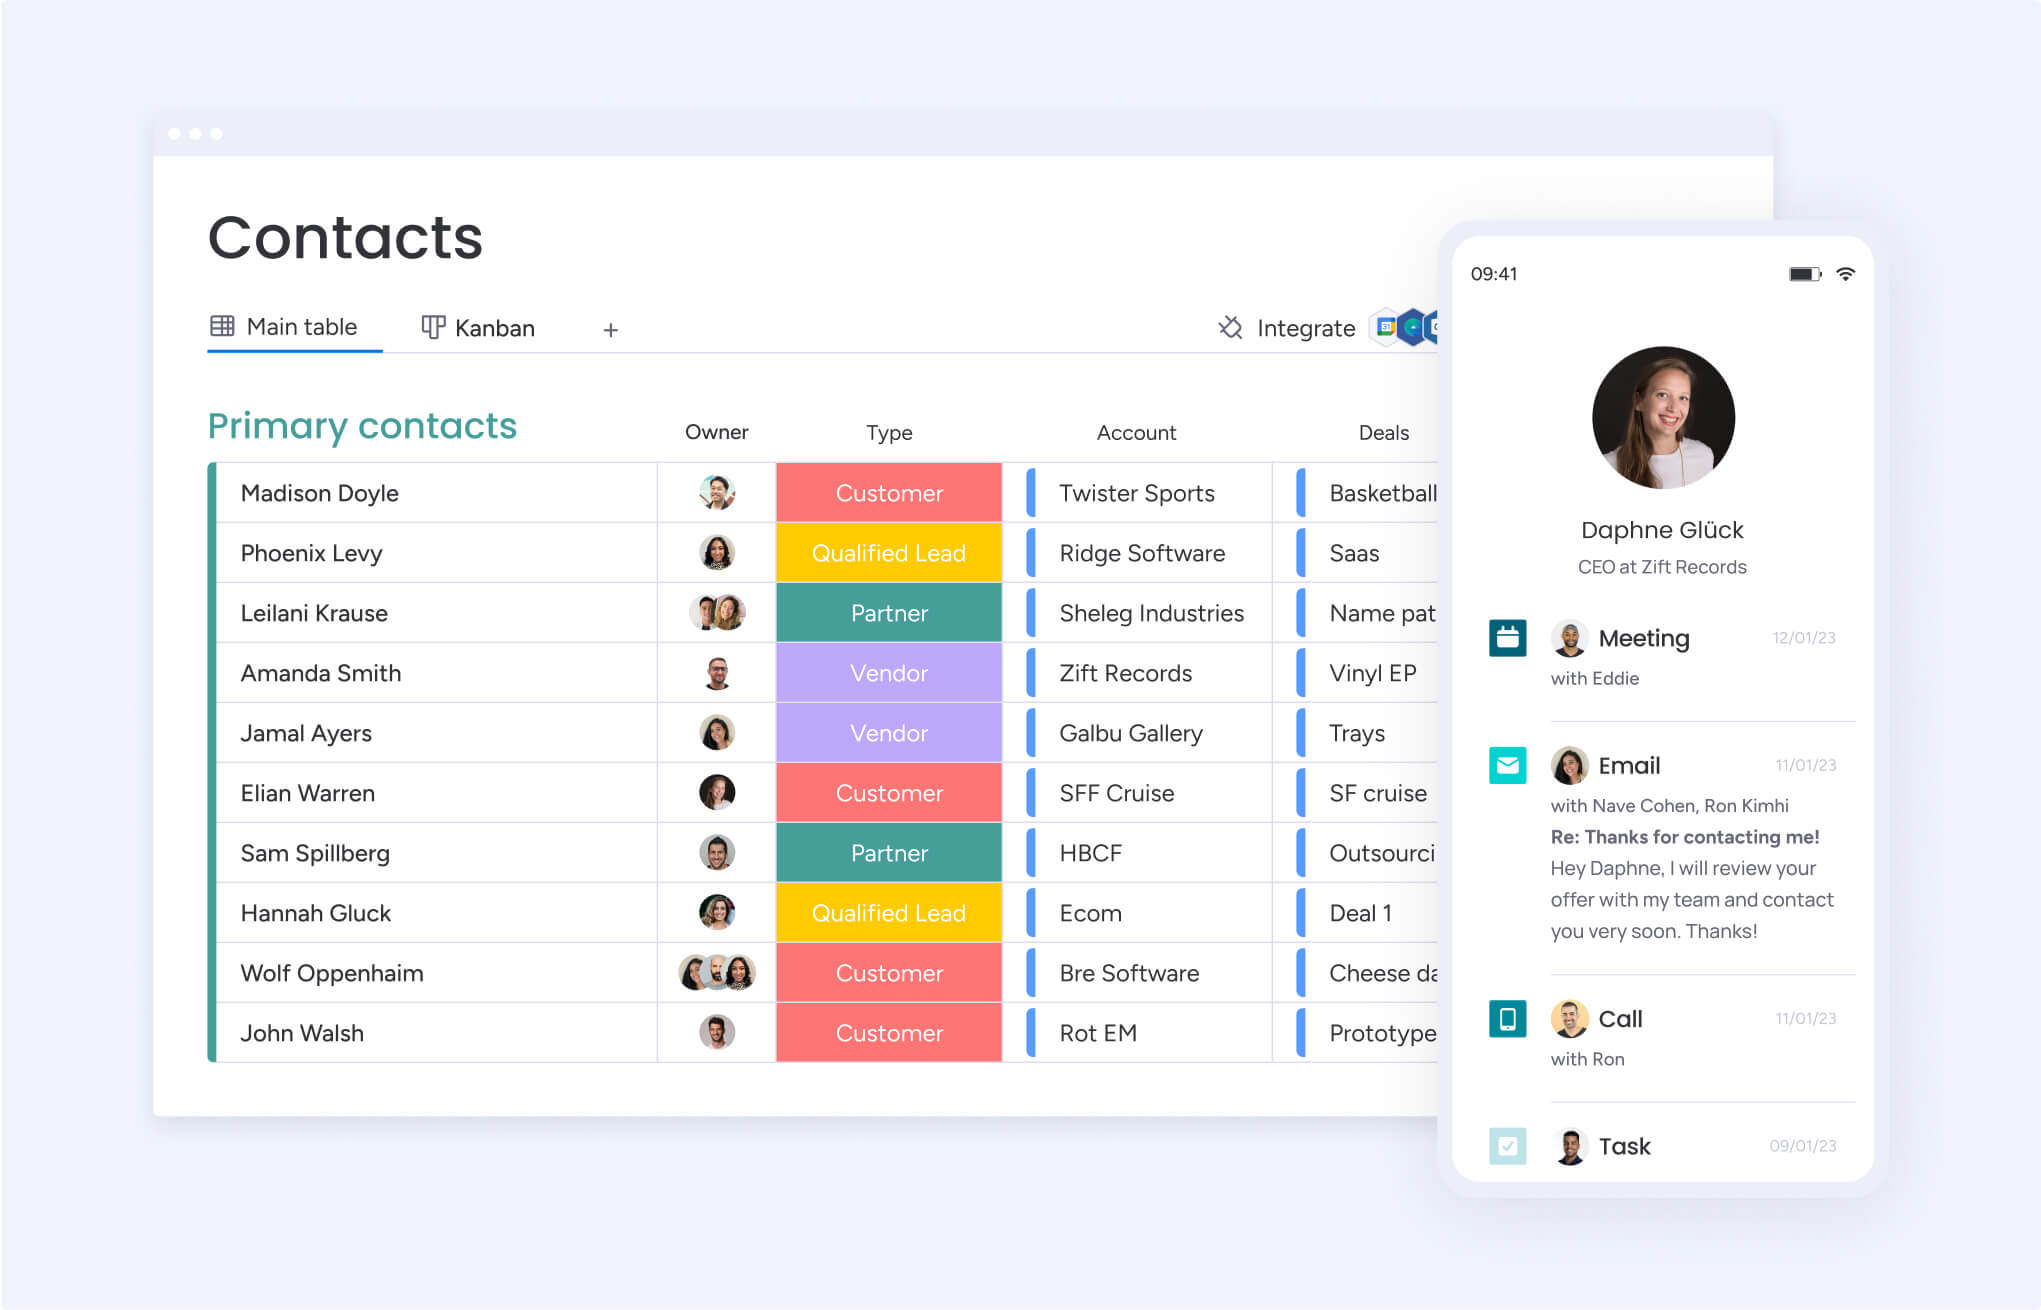Click the add new view icon
2041x1310 pixels.
607,329
